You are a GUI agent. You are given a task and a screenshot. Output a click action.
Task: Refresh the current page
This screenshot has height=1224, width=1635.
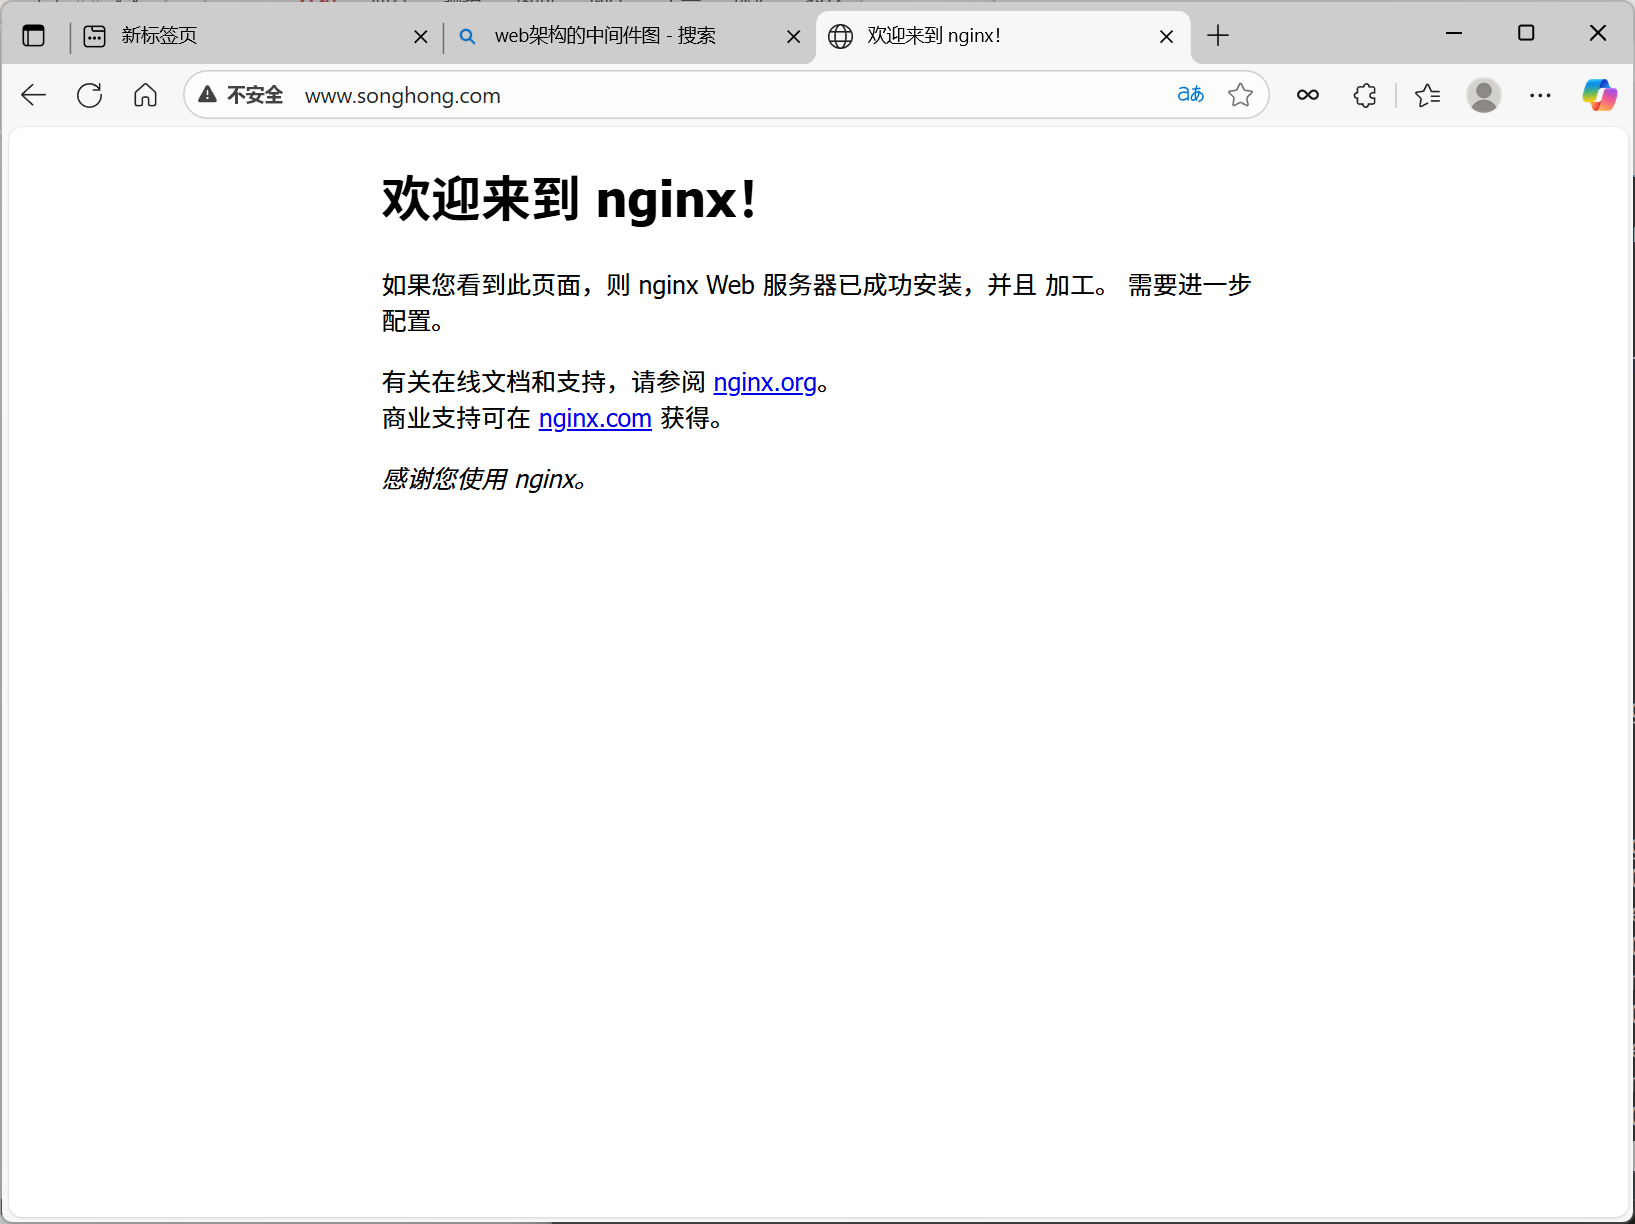90,95
